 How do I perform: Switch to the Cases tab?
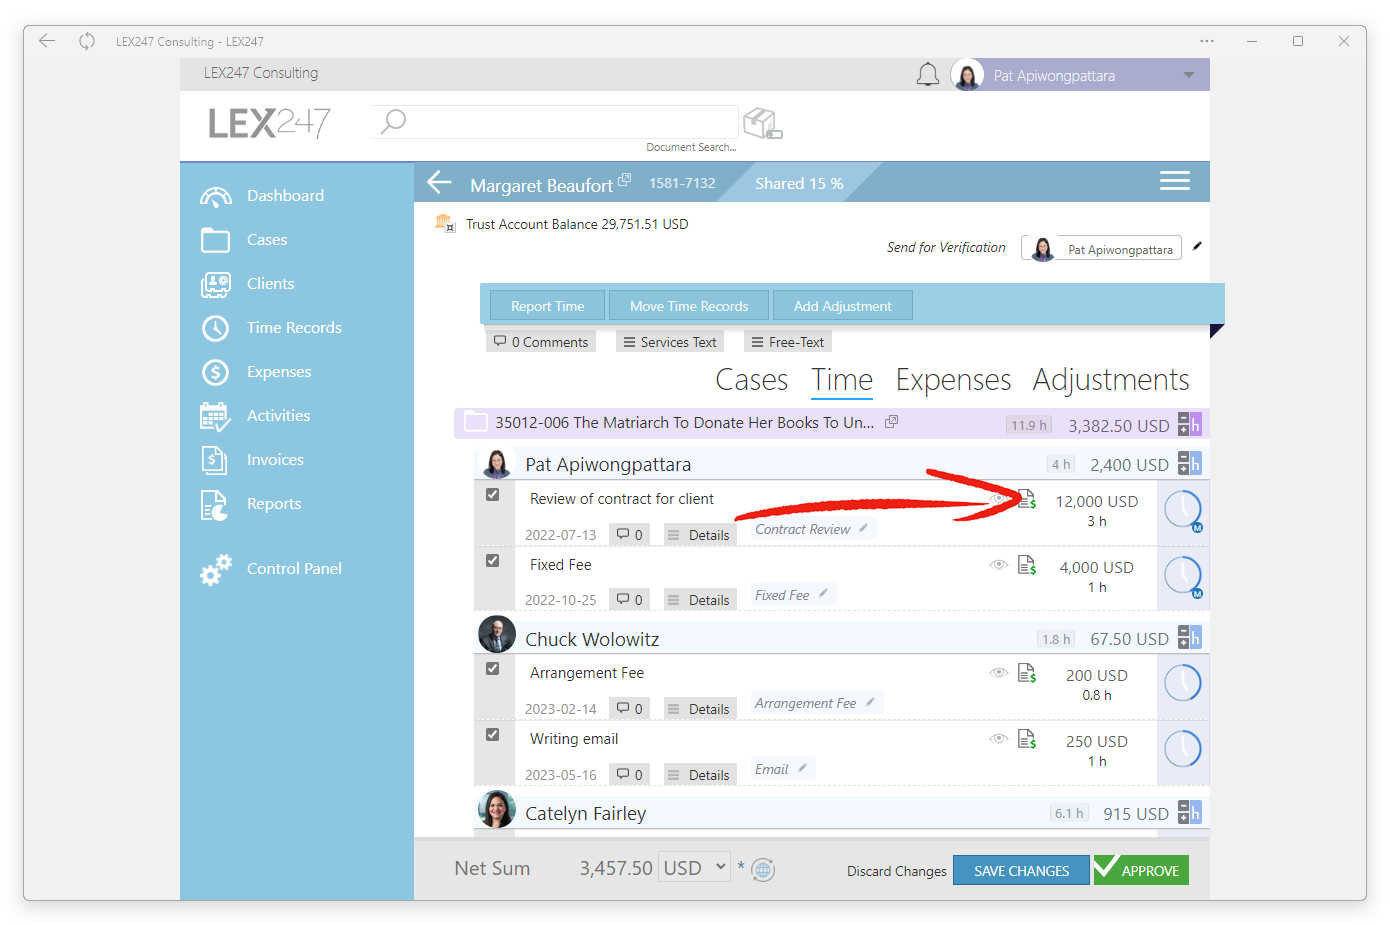click(x=751, y=380)
